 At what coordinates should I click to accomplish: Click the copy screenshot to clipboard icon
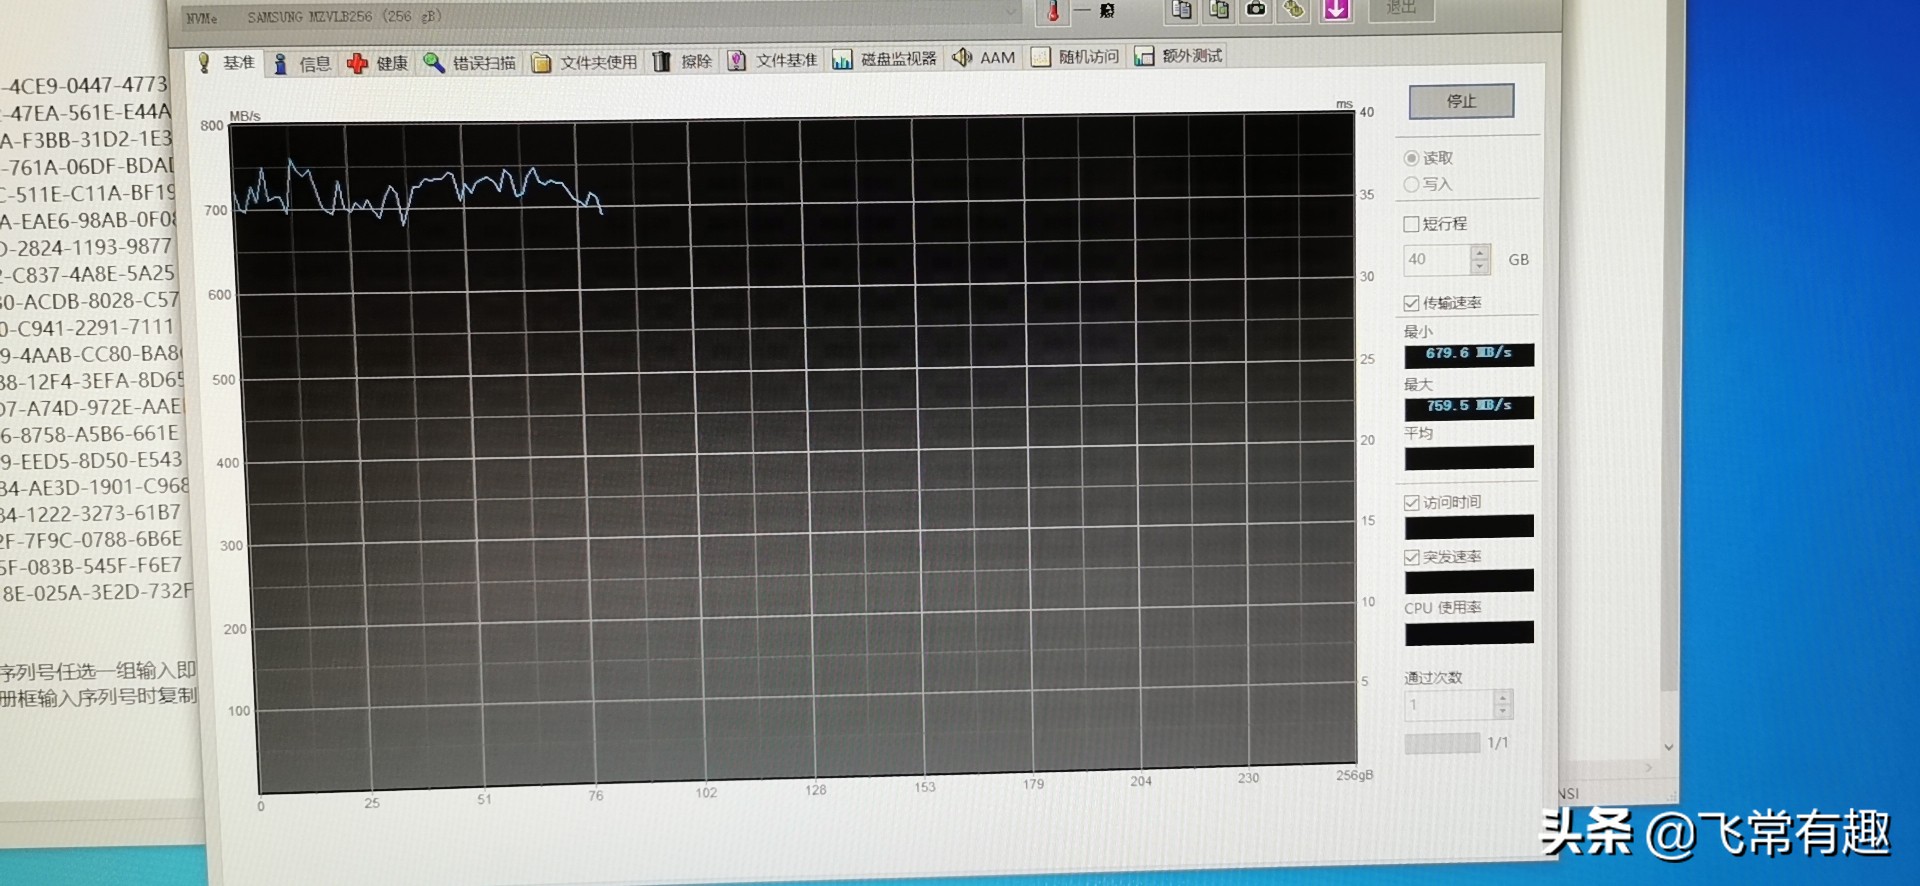pos(1219,10)
